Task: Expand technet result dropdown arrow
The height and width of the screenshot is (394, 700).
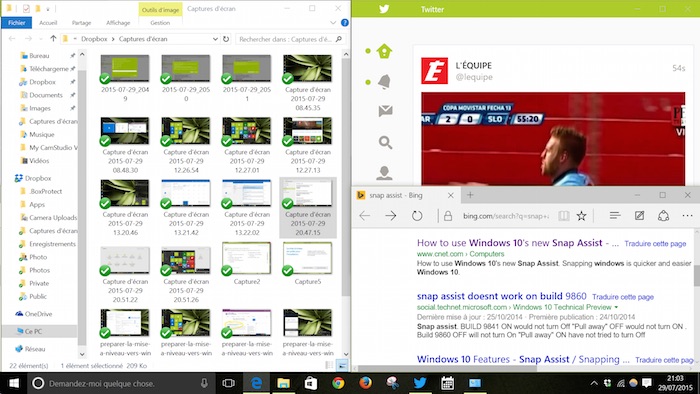Action: [617, 307]
